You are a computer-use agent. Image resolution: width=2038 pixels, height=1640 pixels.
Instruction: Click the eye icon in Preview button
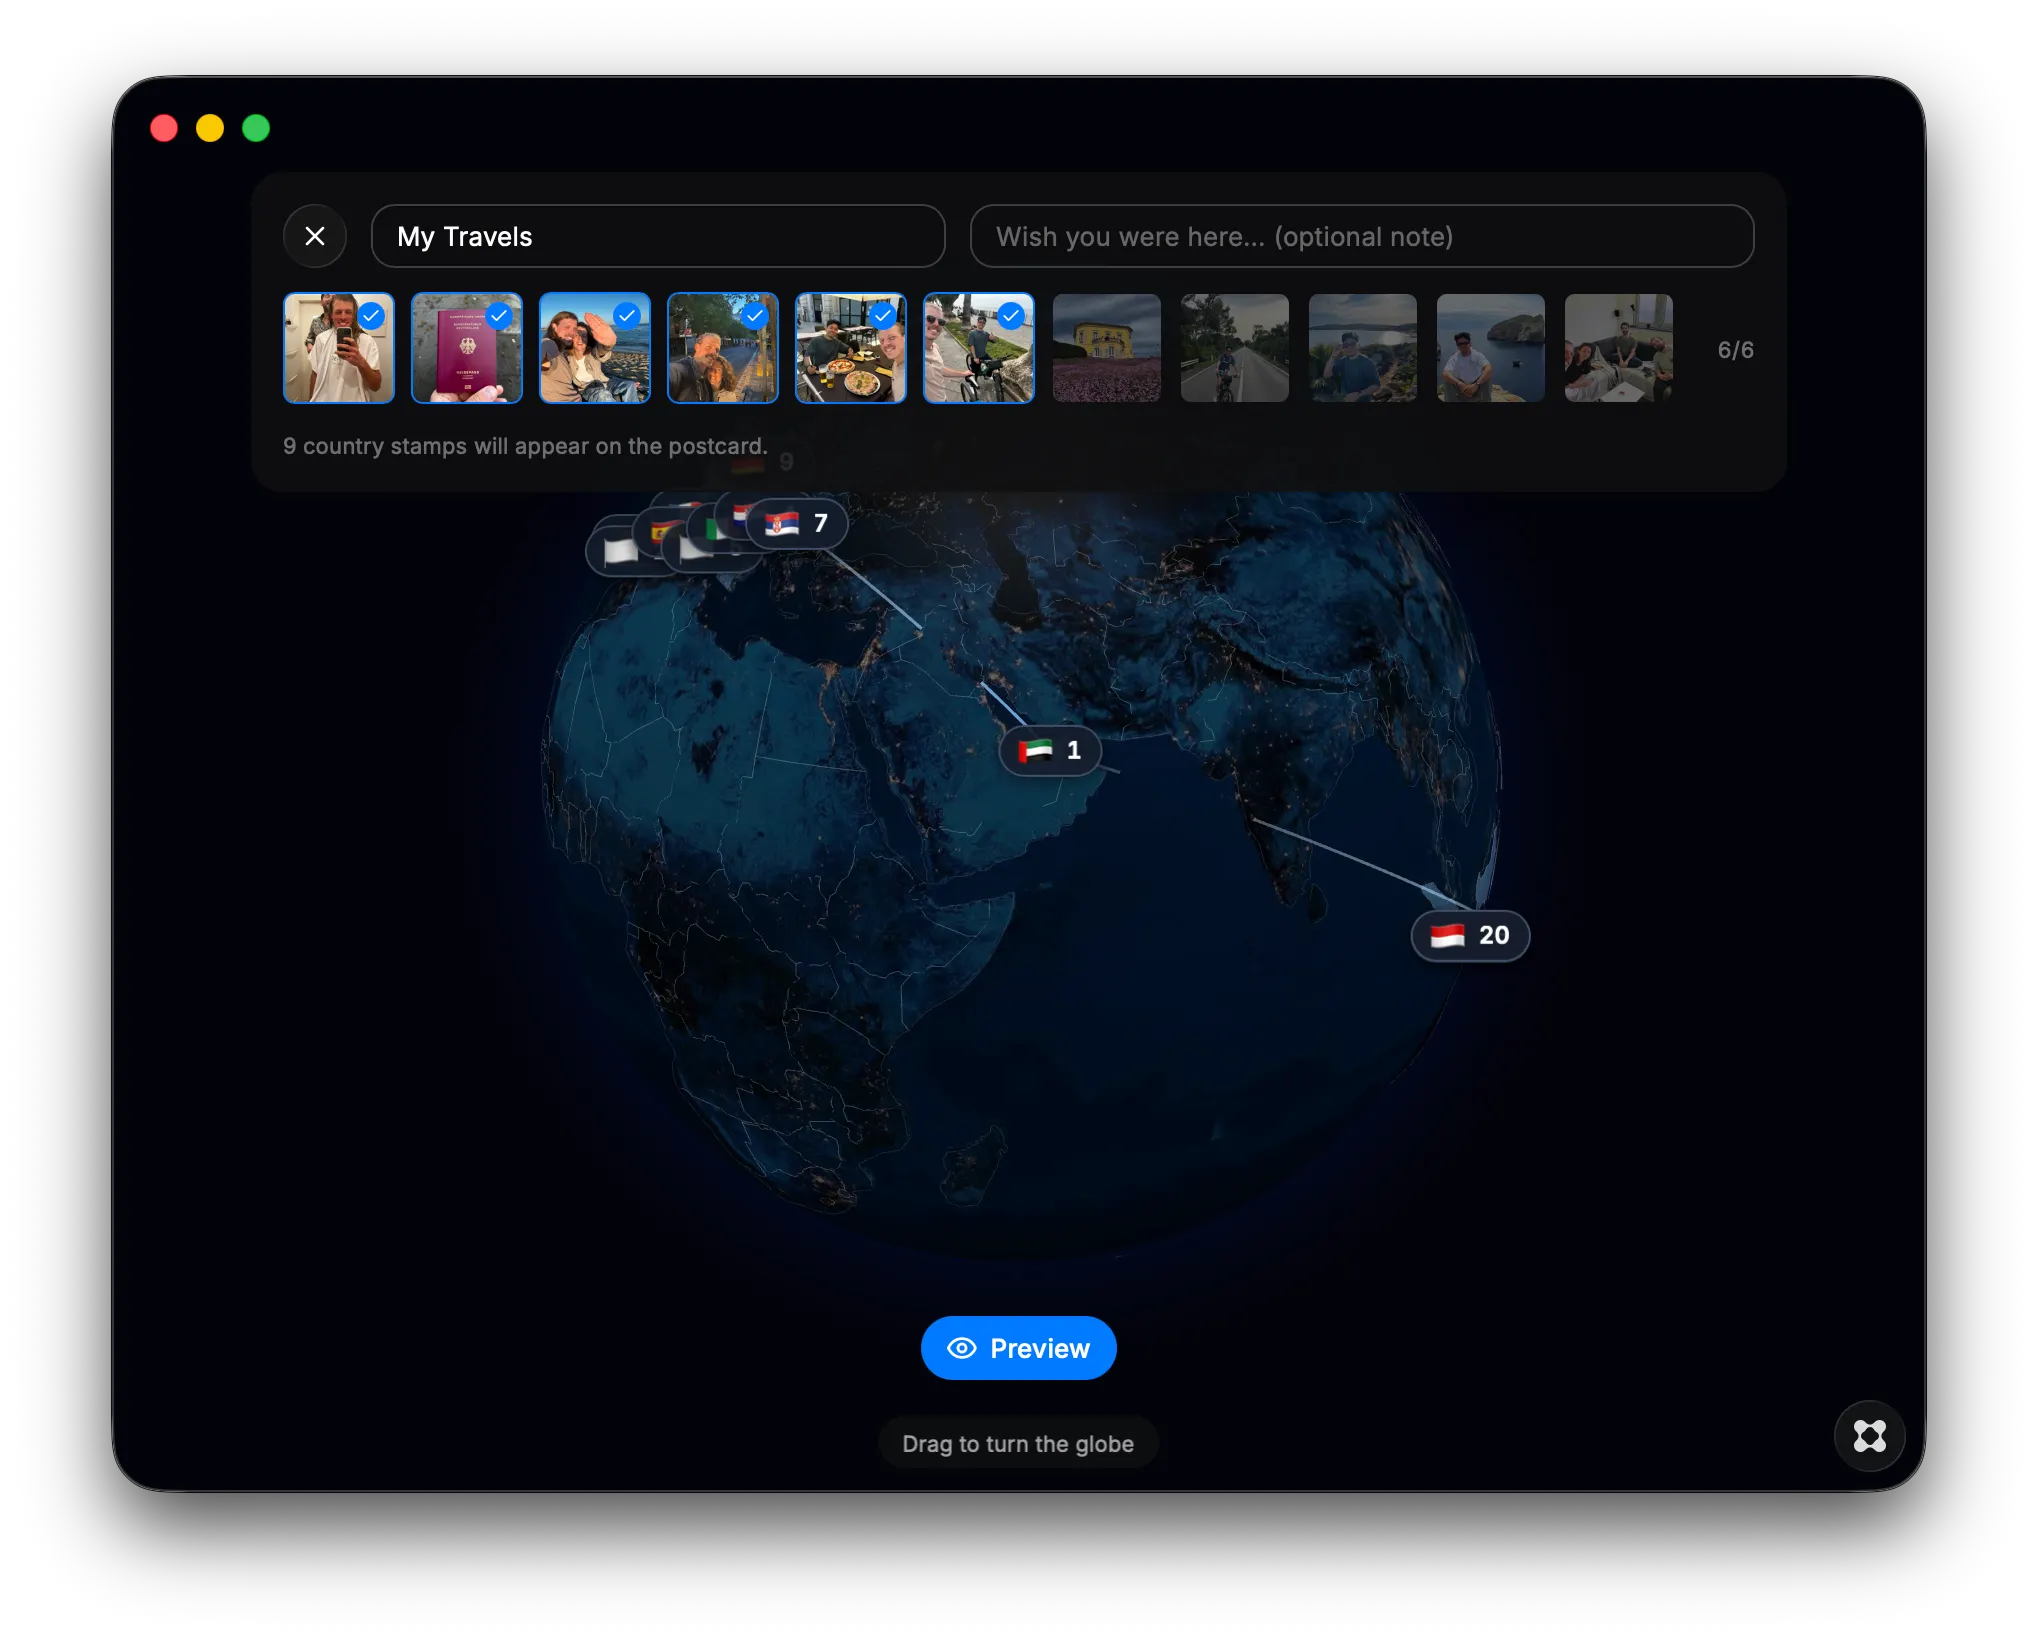[x=961, y=1348]
